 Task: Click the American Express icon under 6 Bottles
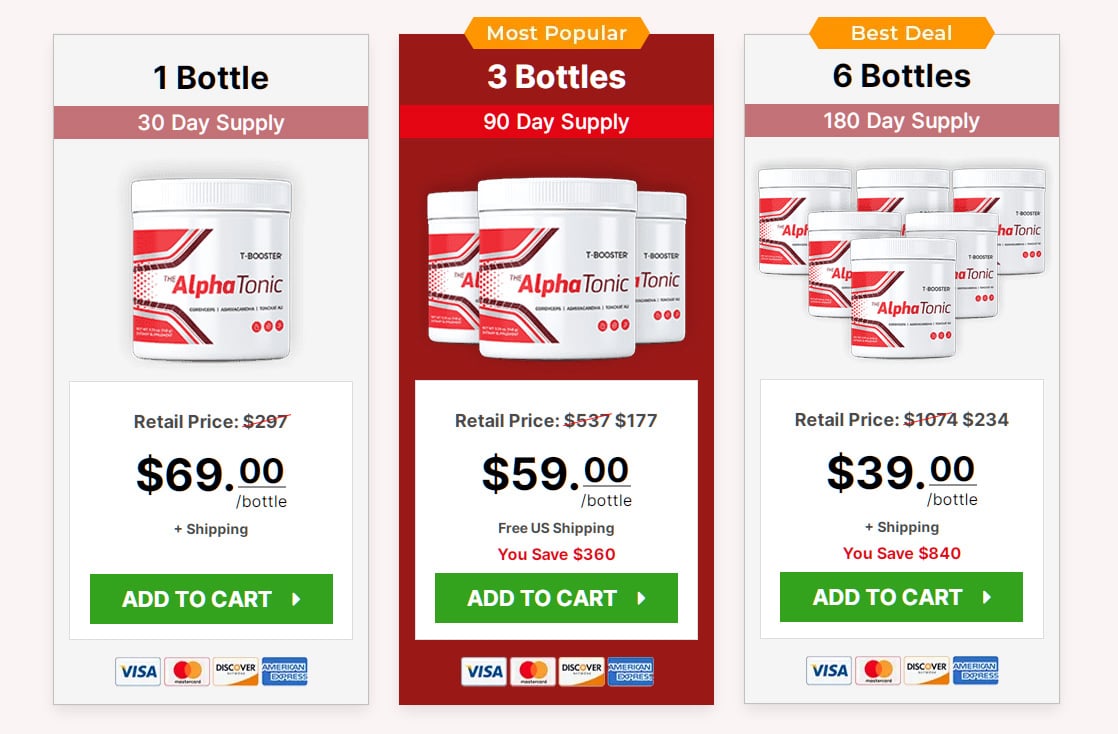point(973,670)
